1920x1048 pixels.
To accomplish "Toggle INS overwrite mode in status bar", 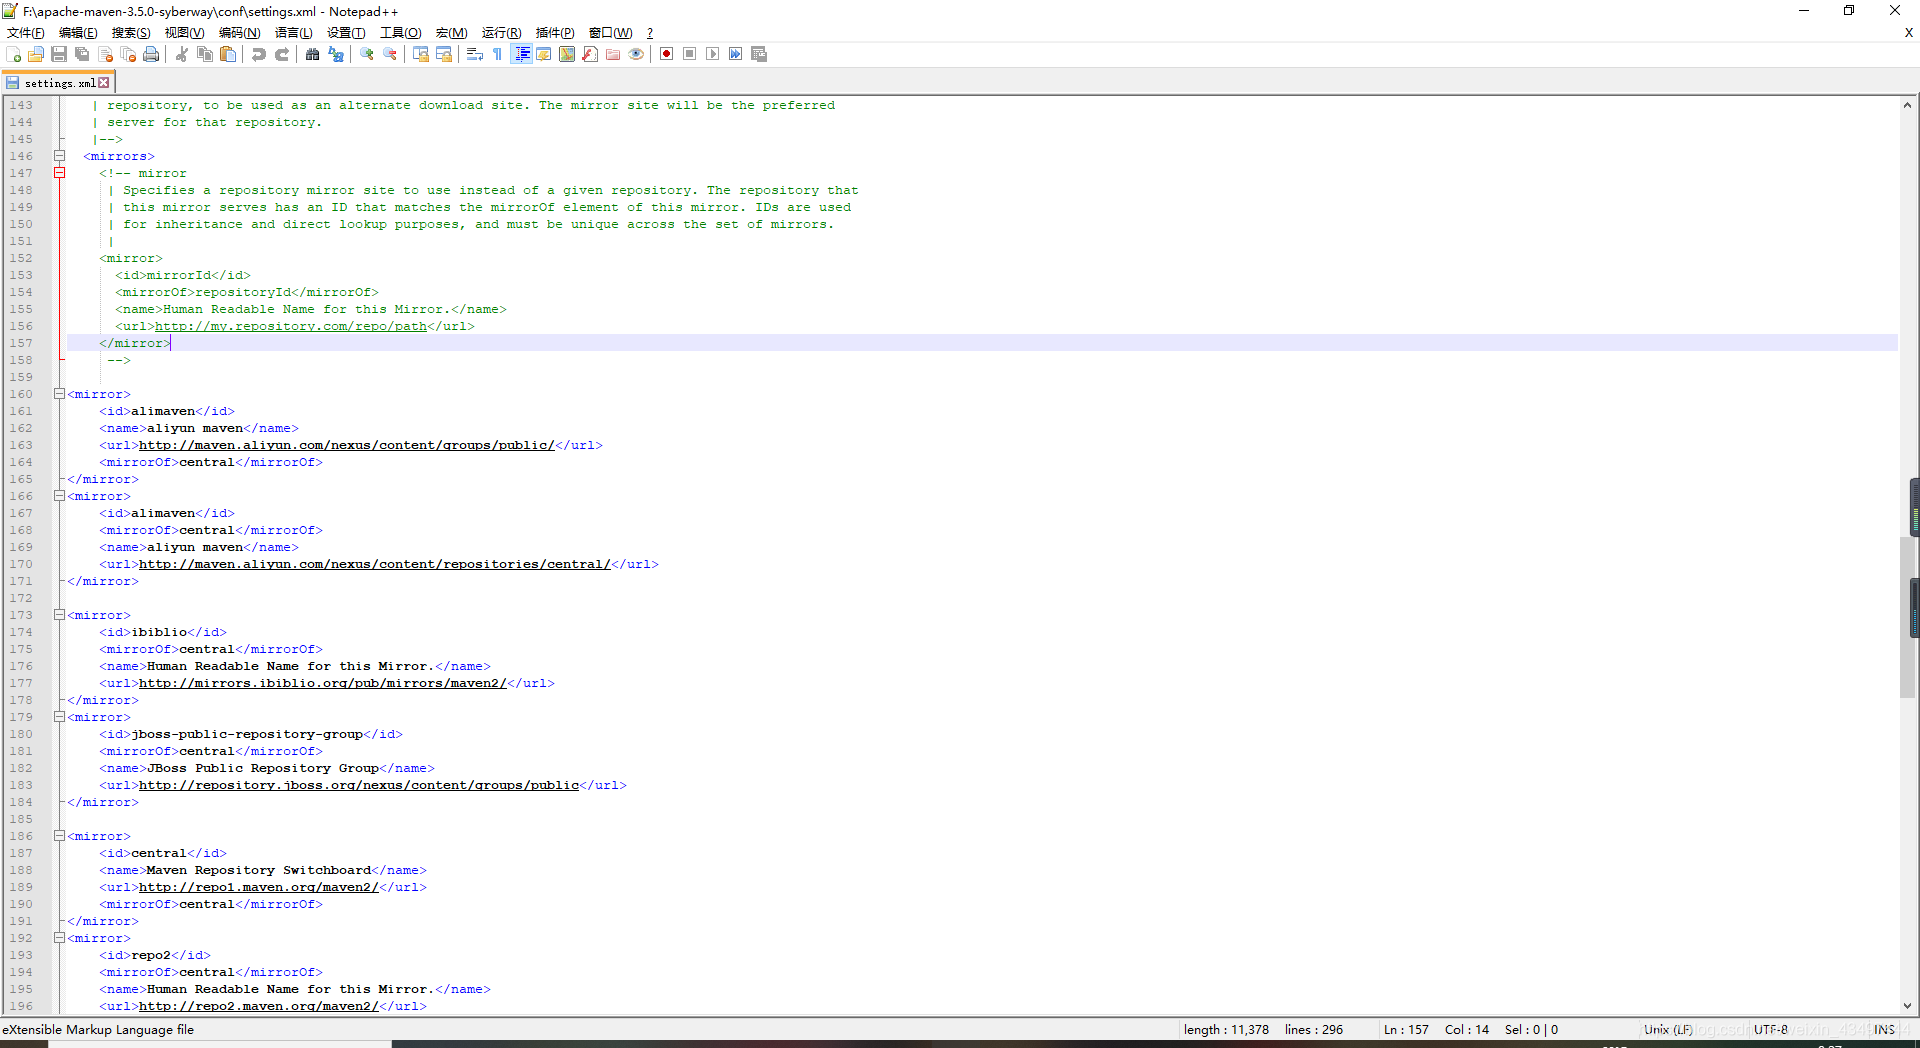I will tap(1884, 1029).
